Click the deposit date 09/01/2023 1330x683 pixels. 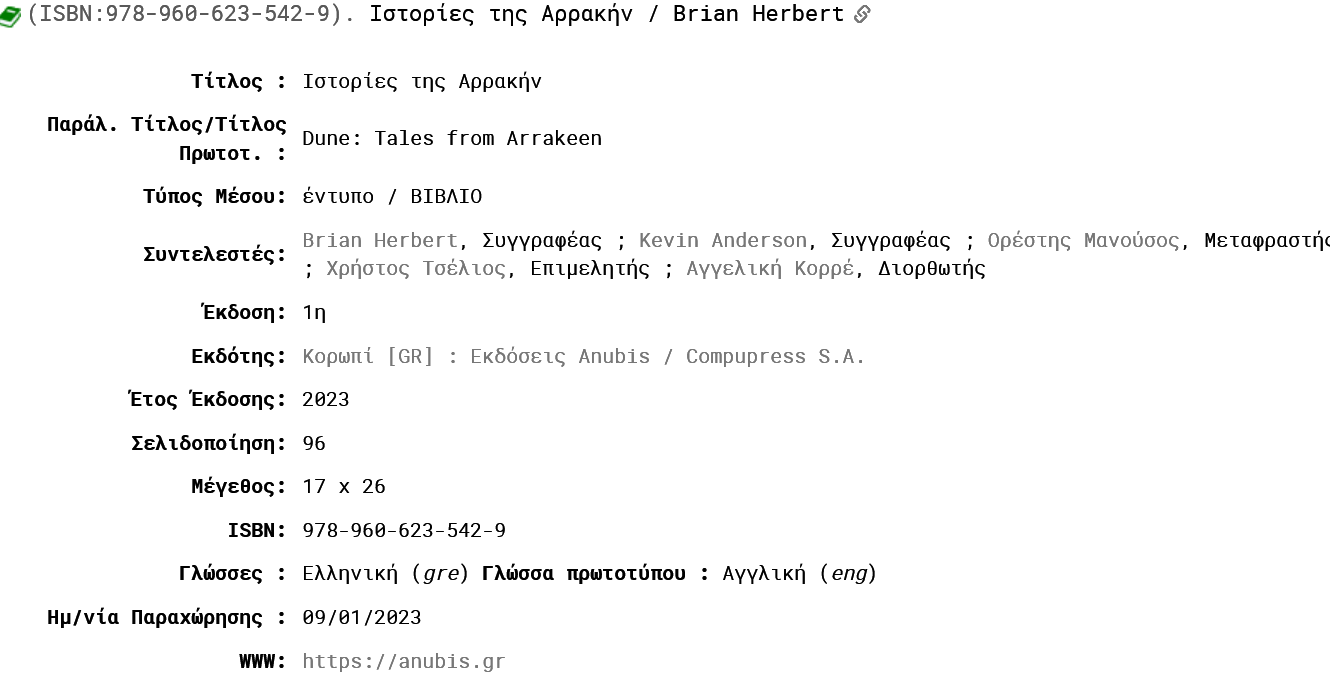click(x=362, y=617)
